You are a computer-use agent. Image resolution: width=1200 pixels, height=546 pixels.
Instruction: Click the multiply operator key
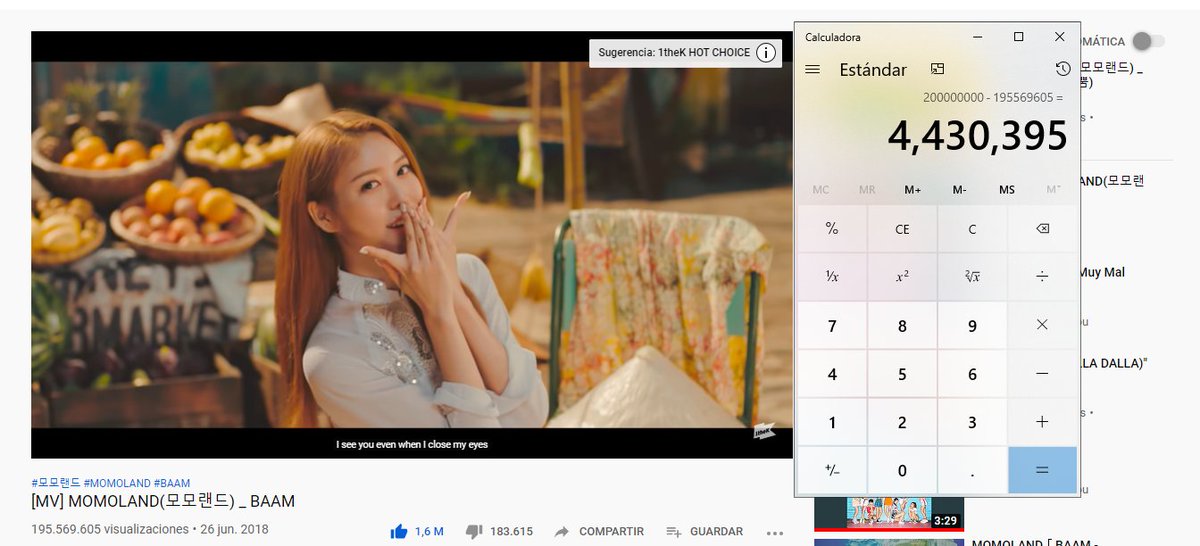1042,325
